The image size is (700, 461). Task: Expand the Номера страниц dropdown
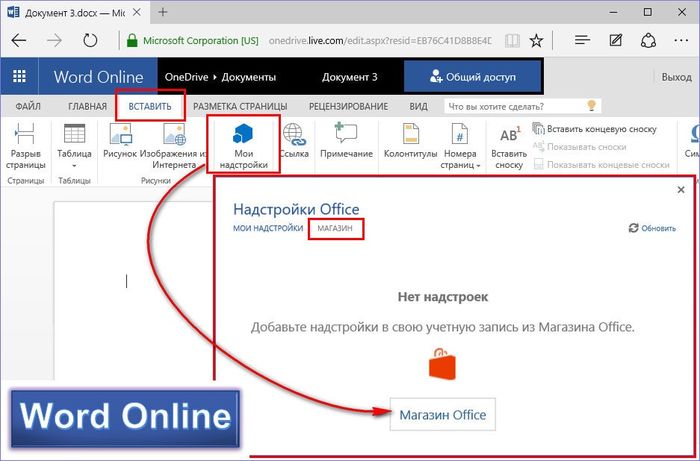click(x=461, y=146)
